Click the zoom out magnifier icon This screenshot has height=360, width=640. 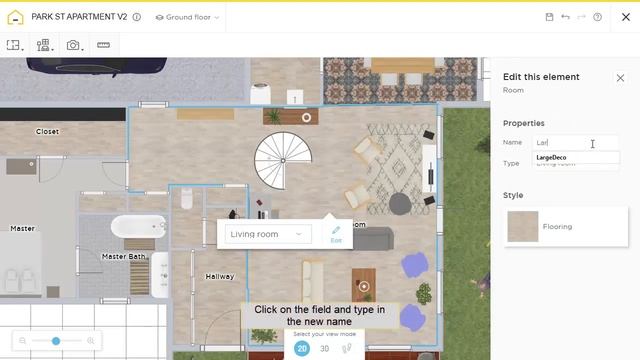pyautogui.click(x=22, y=340)
